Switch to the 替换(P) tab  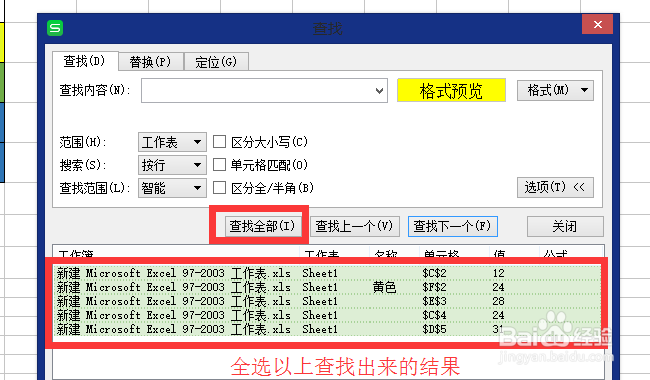pyautogui.click(x=150, y=62)
